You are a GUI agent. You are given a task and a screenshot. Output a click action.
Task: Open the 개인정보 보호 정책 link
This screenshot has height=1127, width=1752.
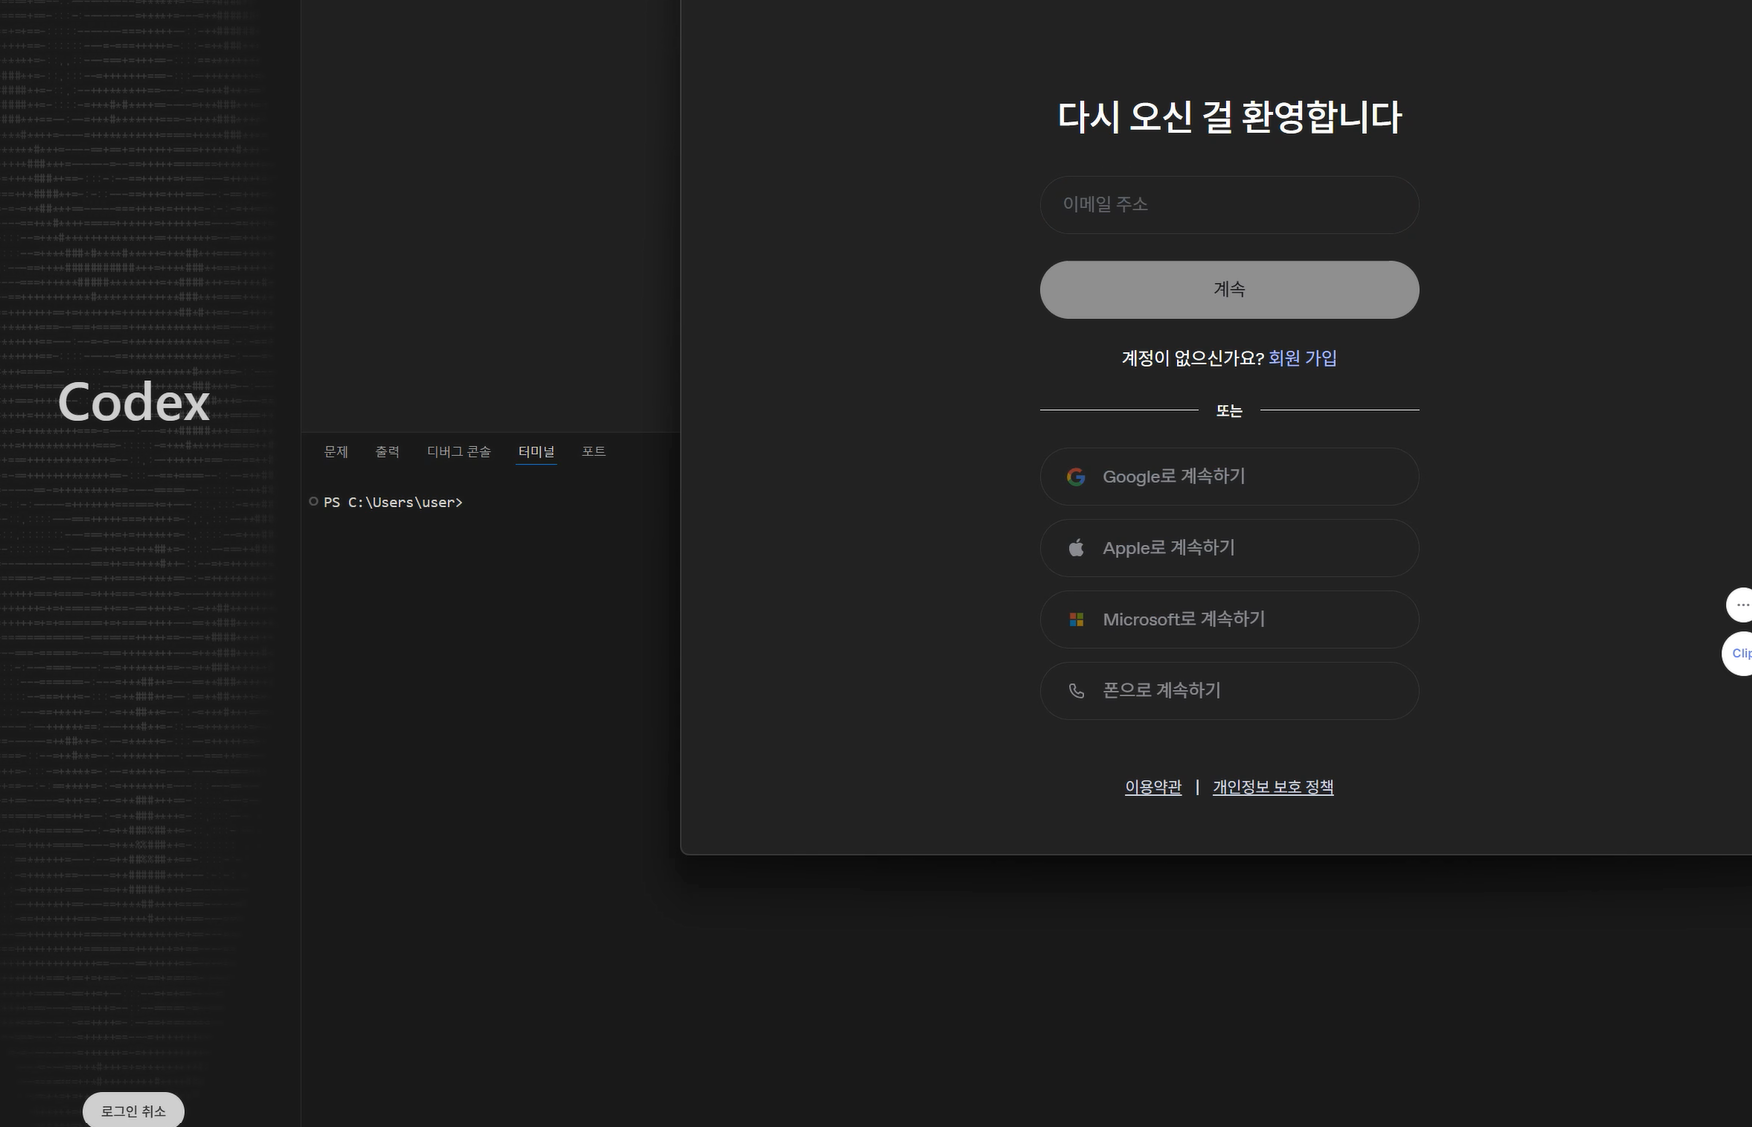coord(1273,787)
